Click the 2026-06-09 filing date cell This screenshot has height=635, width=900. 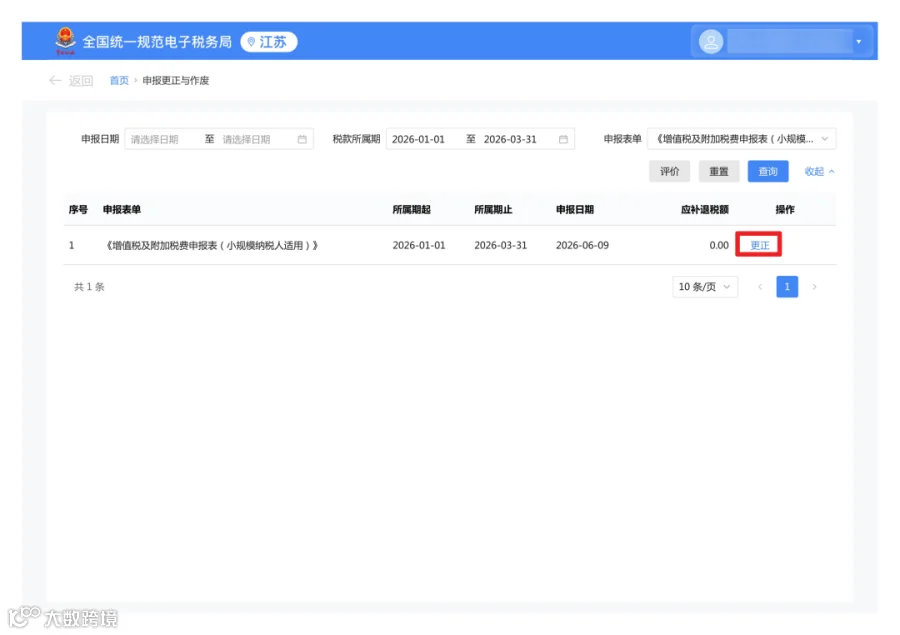pos(582,245)
